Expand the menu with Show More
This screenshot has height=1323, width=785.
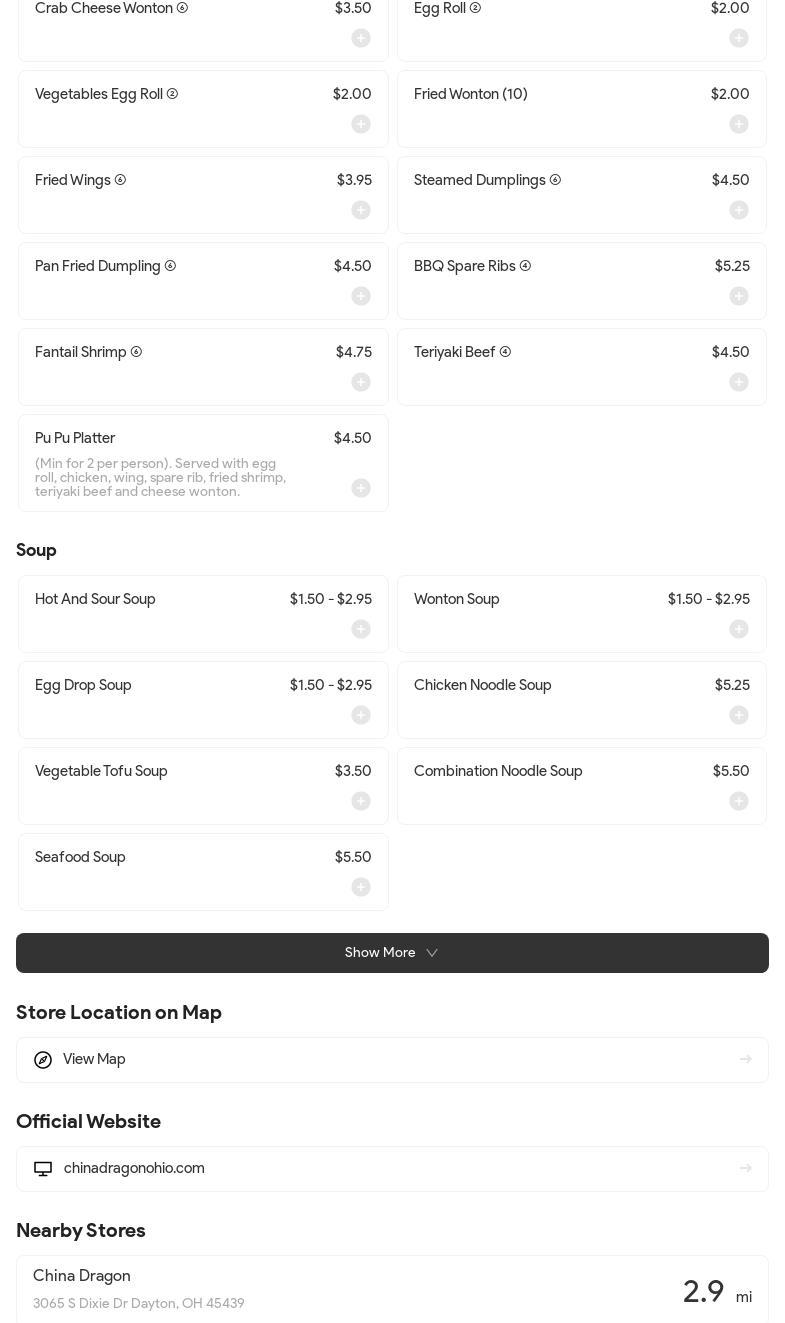tap(380, 953)
